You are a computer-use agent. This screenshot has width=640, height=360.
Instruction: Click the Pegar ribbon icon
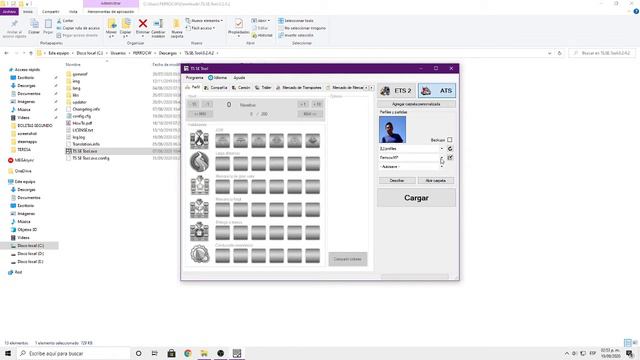pos(48,27)
